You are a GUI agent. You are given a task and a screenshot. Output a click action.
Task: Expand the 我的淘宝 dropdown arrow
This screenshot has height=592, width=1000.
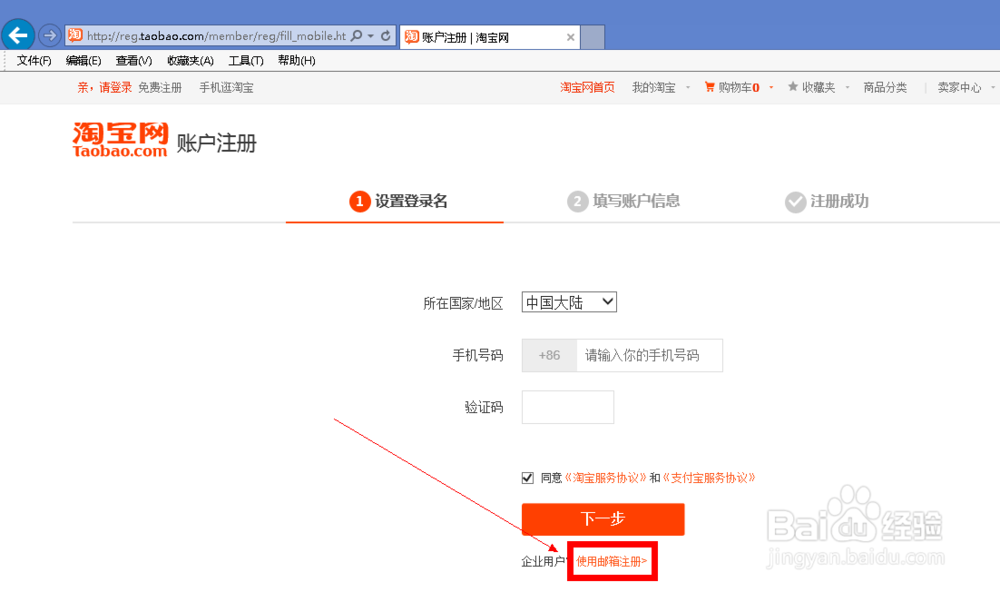coord(688,87)
